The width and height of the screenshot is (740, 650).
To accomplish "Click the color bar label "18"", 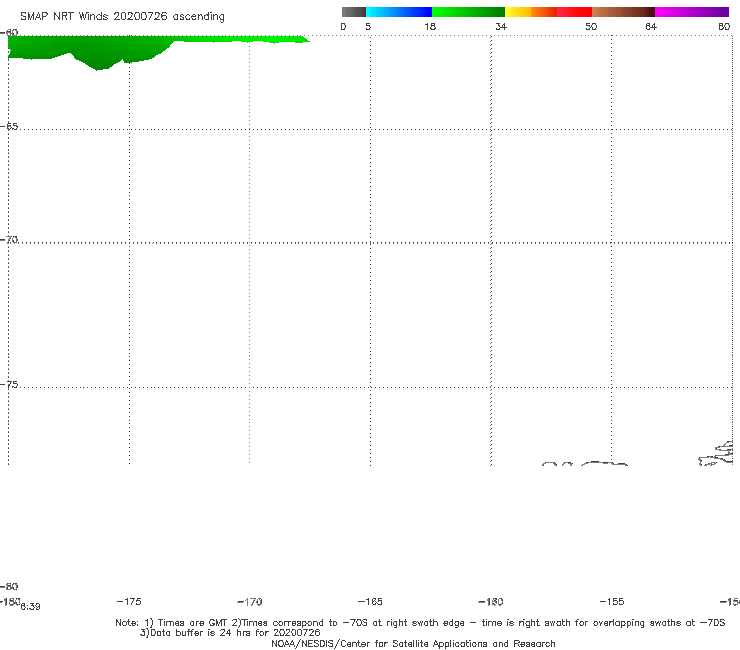I will pos(430,26).
